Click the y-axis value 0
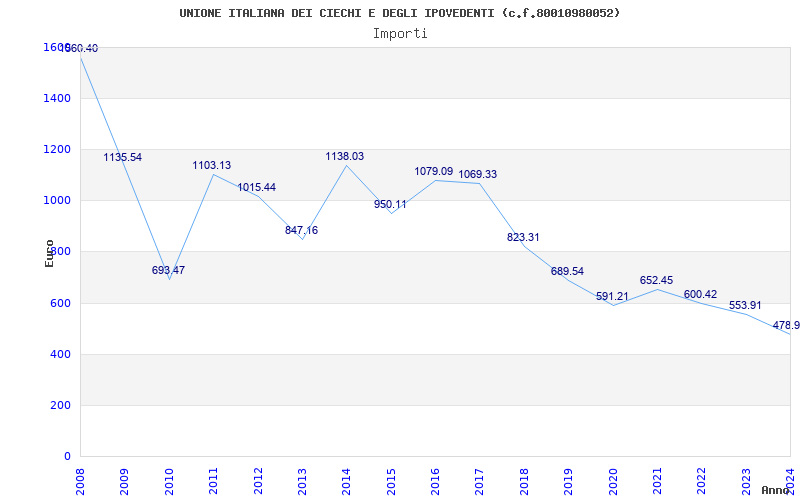800x500 pixels. [67, 457]
